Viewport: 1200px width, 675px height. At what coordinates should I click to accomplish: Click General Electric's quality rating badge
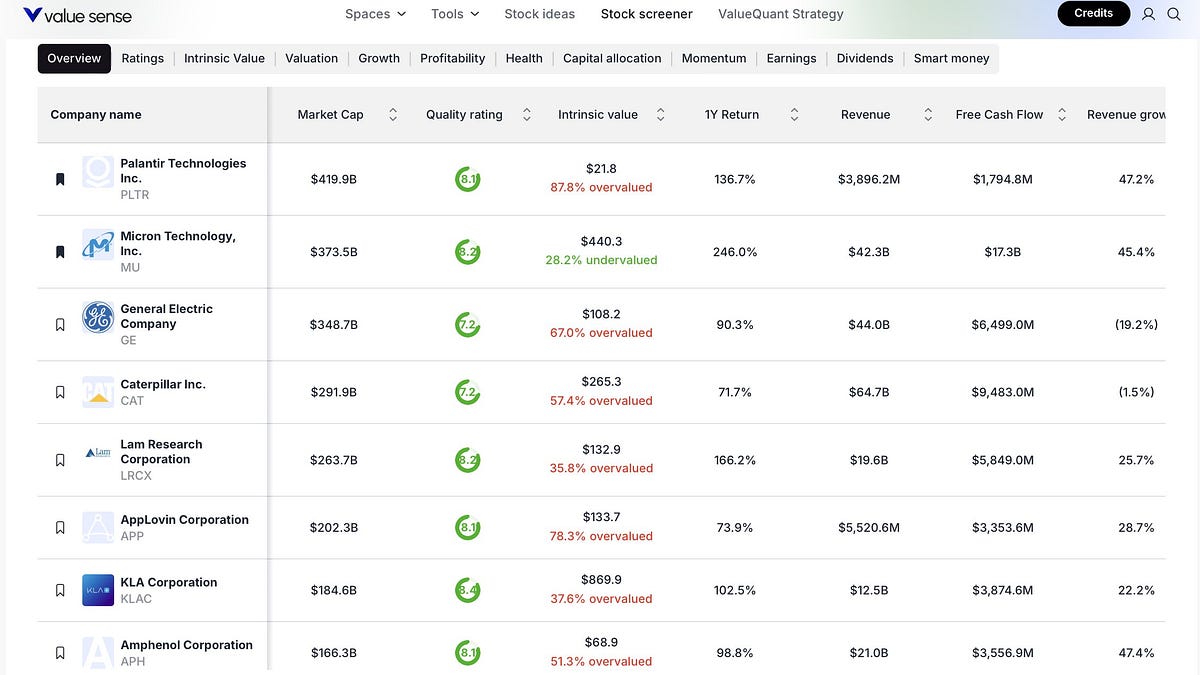coord(467,325)
